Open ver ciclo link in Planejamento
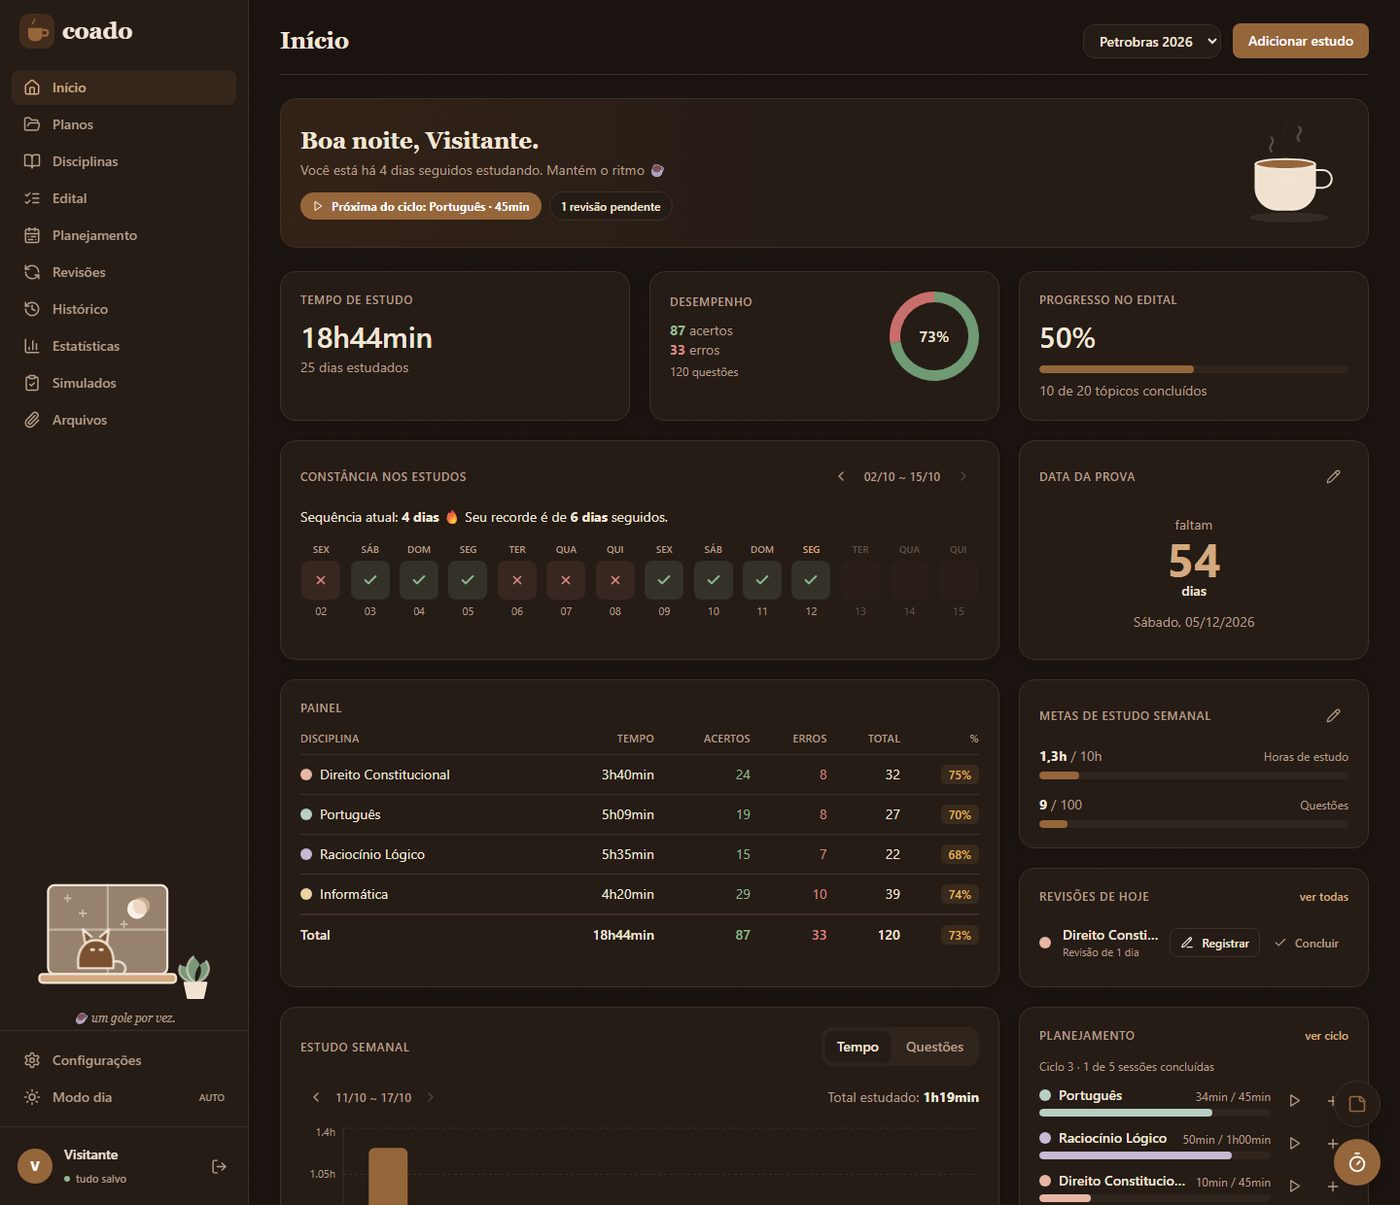Image resolution: width=1400 pixels, height=1205 pixels. coord(1327,1036)
